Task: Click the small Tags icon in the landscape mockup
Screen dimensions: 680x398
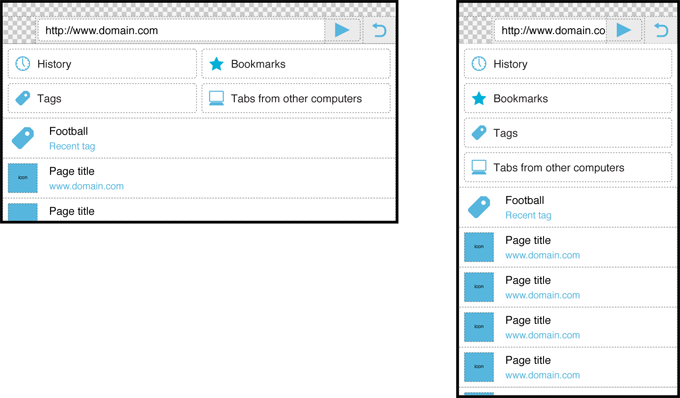Action: 23,98
